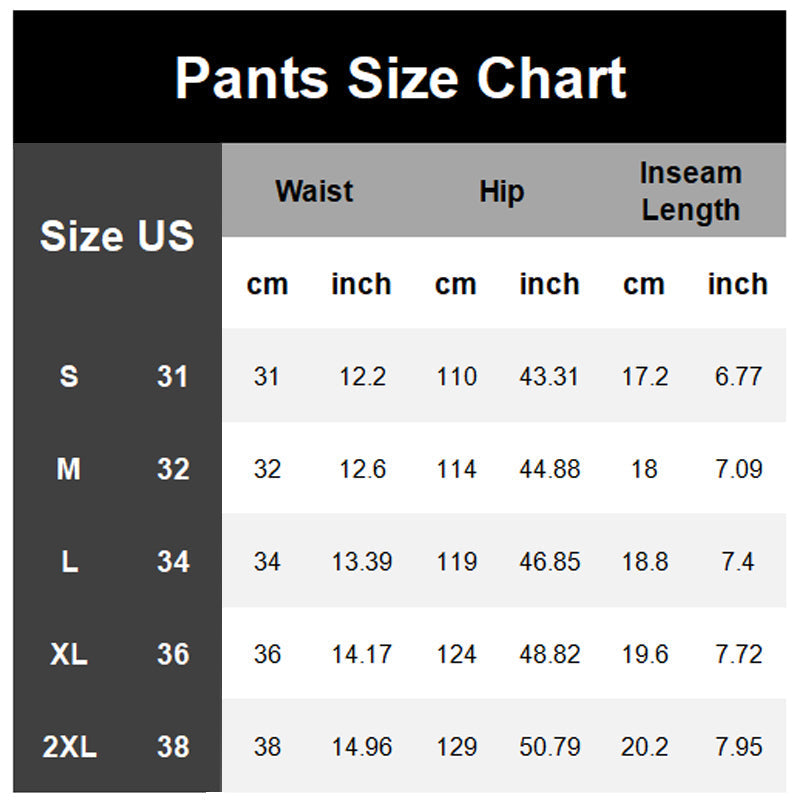Click waist inch value 14.96
Screen dimensions: 800x800
[x=362, y=746]
